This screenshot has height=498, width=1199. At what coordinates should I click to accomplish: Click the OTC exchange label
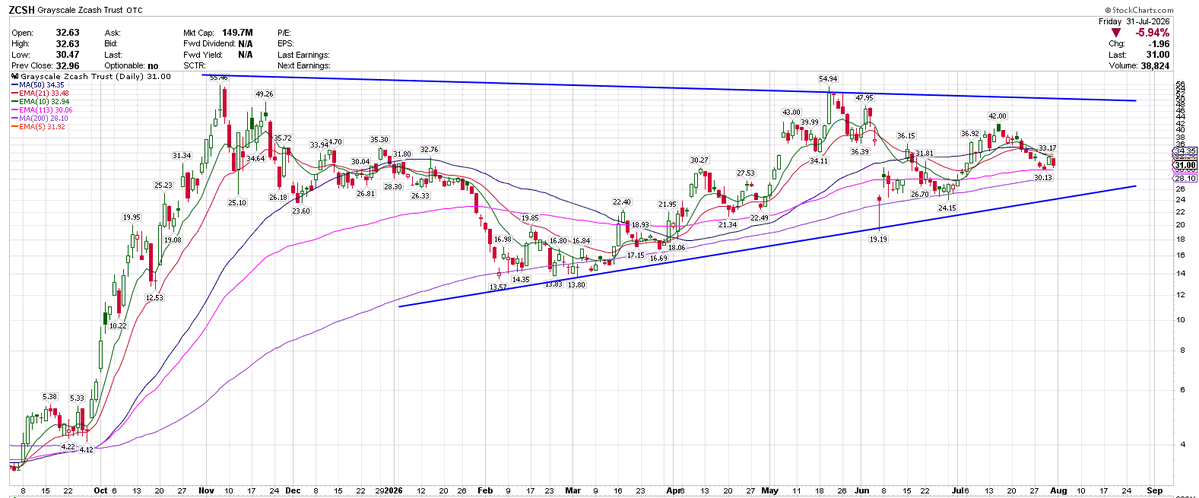point(136,11)
